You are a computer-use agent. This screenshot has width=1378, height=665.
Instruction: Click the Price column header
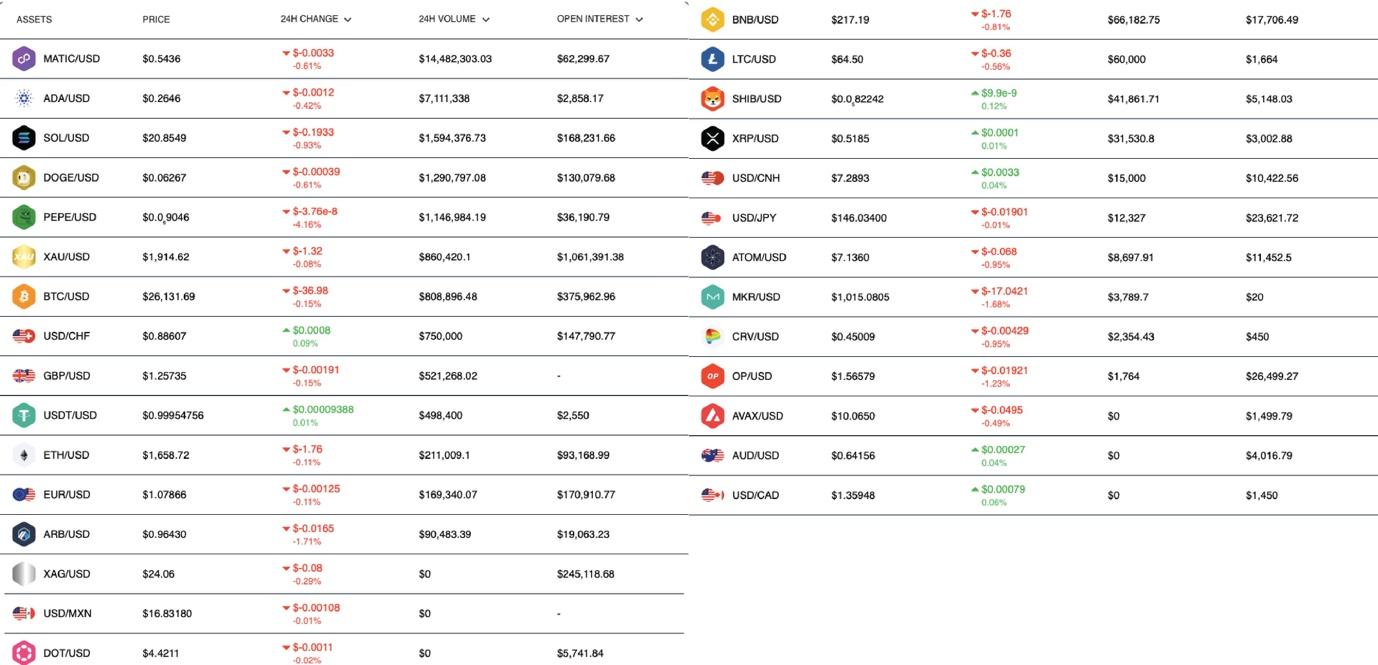(x=156, y=19)
